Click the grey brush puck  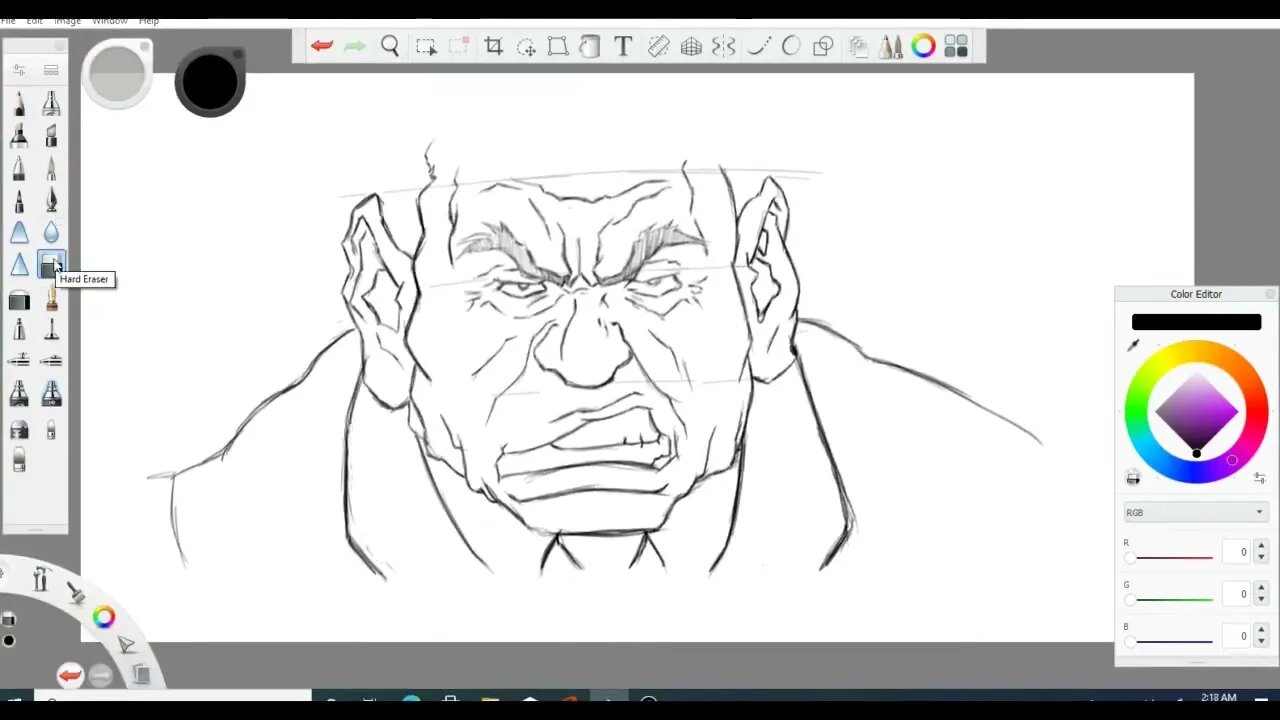pos(117,74)
